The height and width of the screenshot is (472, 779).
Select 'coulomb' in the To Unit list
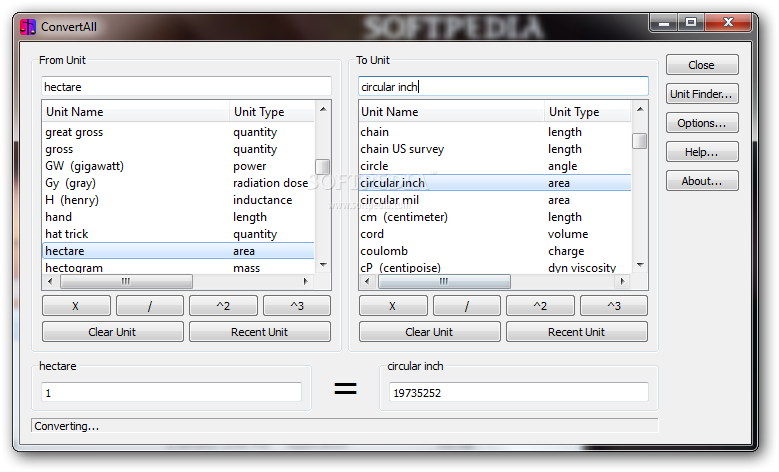(x=495, y=251)
